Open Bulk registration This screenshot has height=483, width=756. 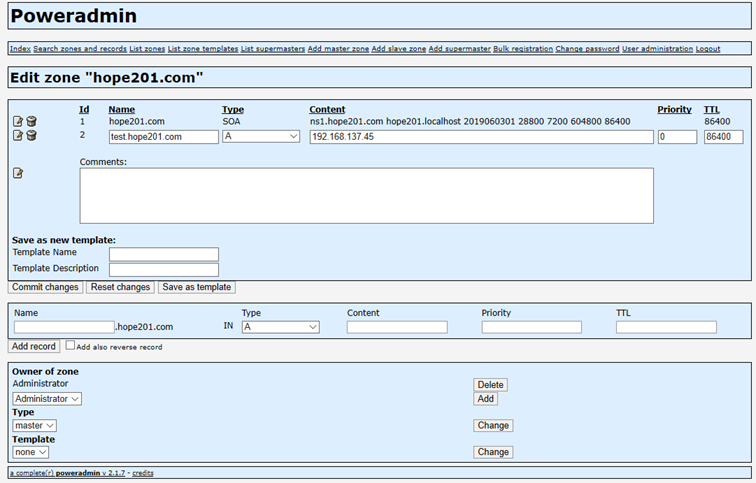coord(523,49)
